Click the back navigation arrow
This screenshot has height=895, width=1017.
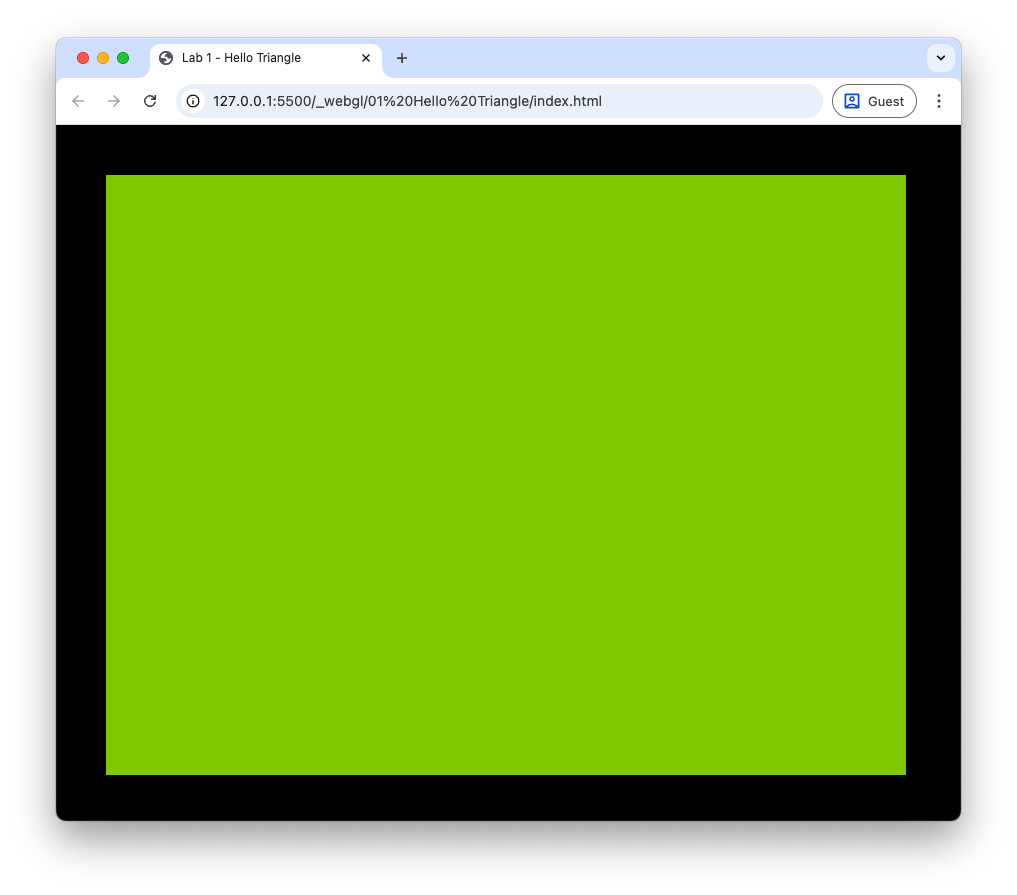(x=78, y=101)
